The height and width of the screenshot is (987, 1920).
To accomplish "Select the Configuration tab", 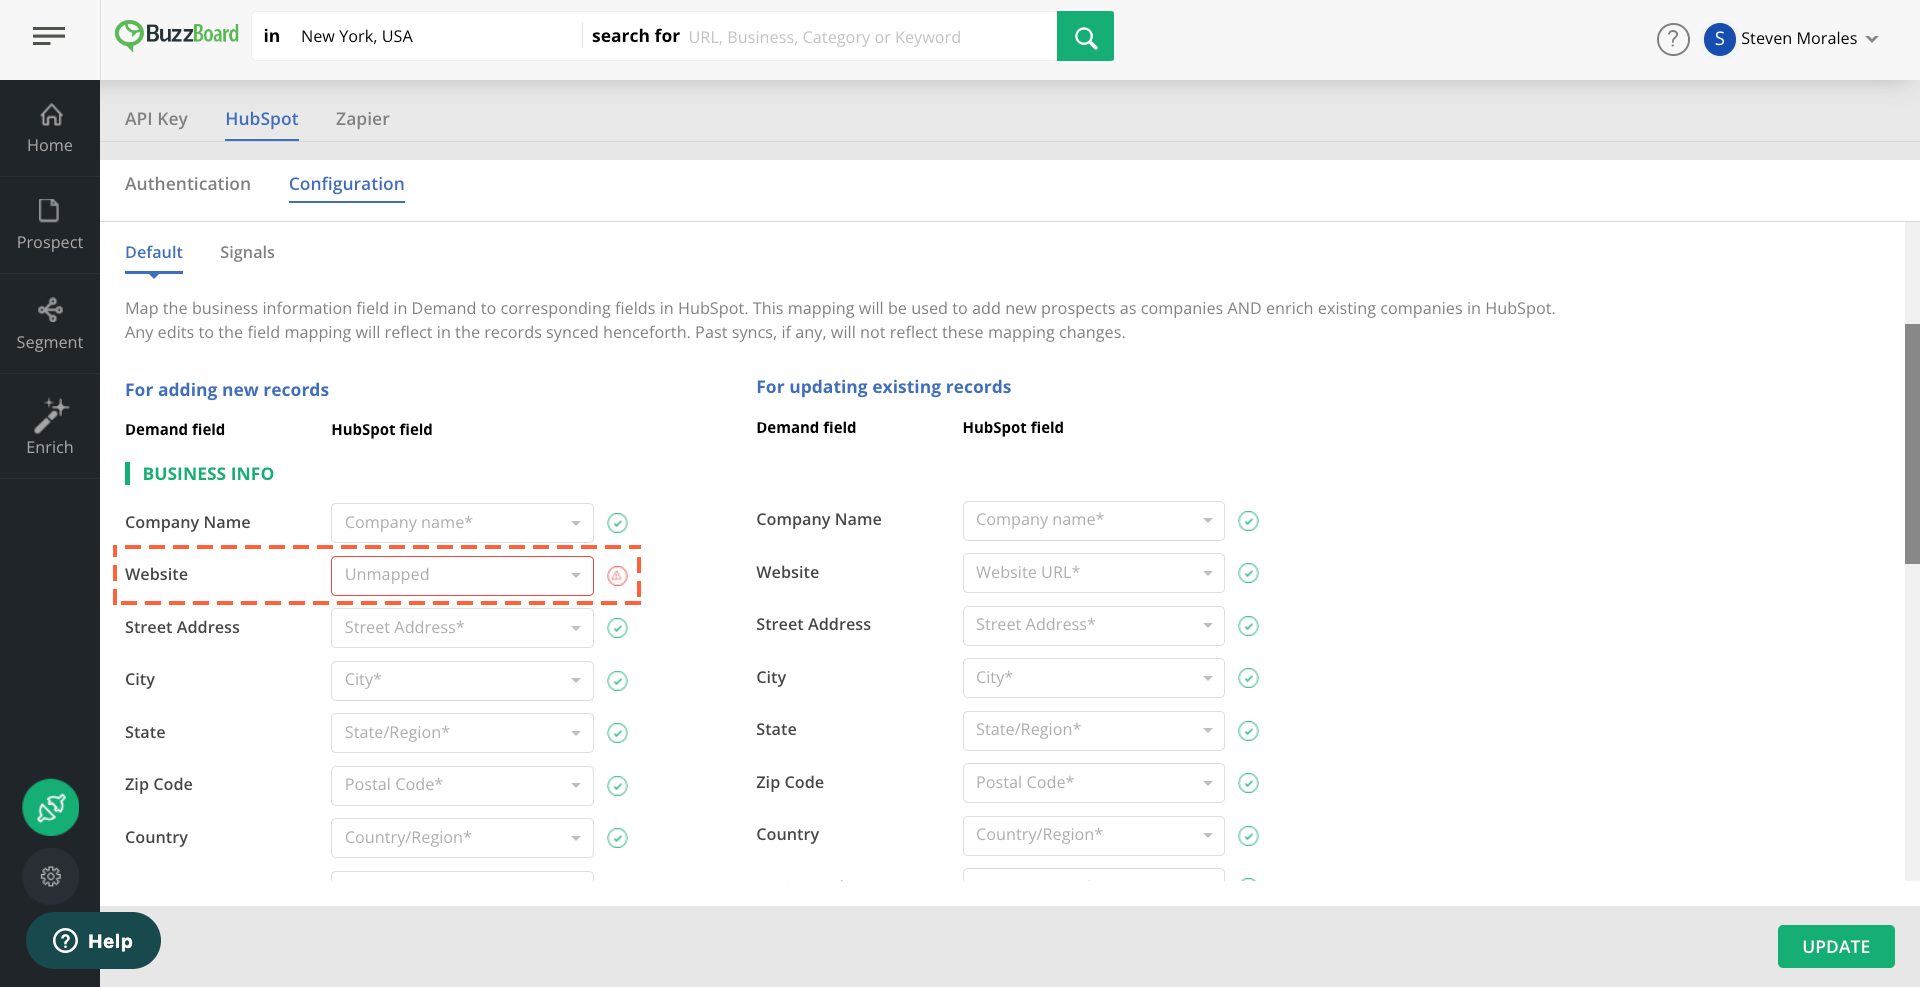I will (x=347, y=184).
